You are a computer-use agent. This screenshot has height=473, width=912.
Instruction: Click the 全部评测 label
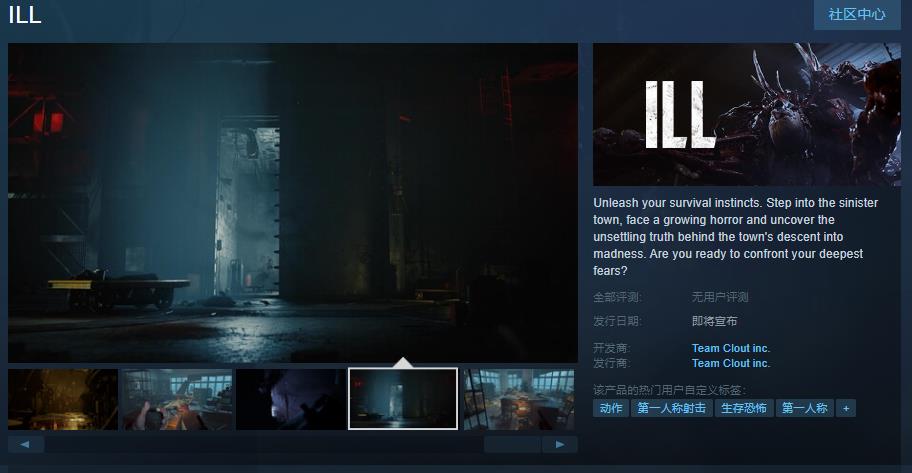617,297
